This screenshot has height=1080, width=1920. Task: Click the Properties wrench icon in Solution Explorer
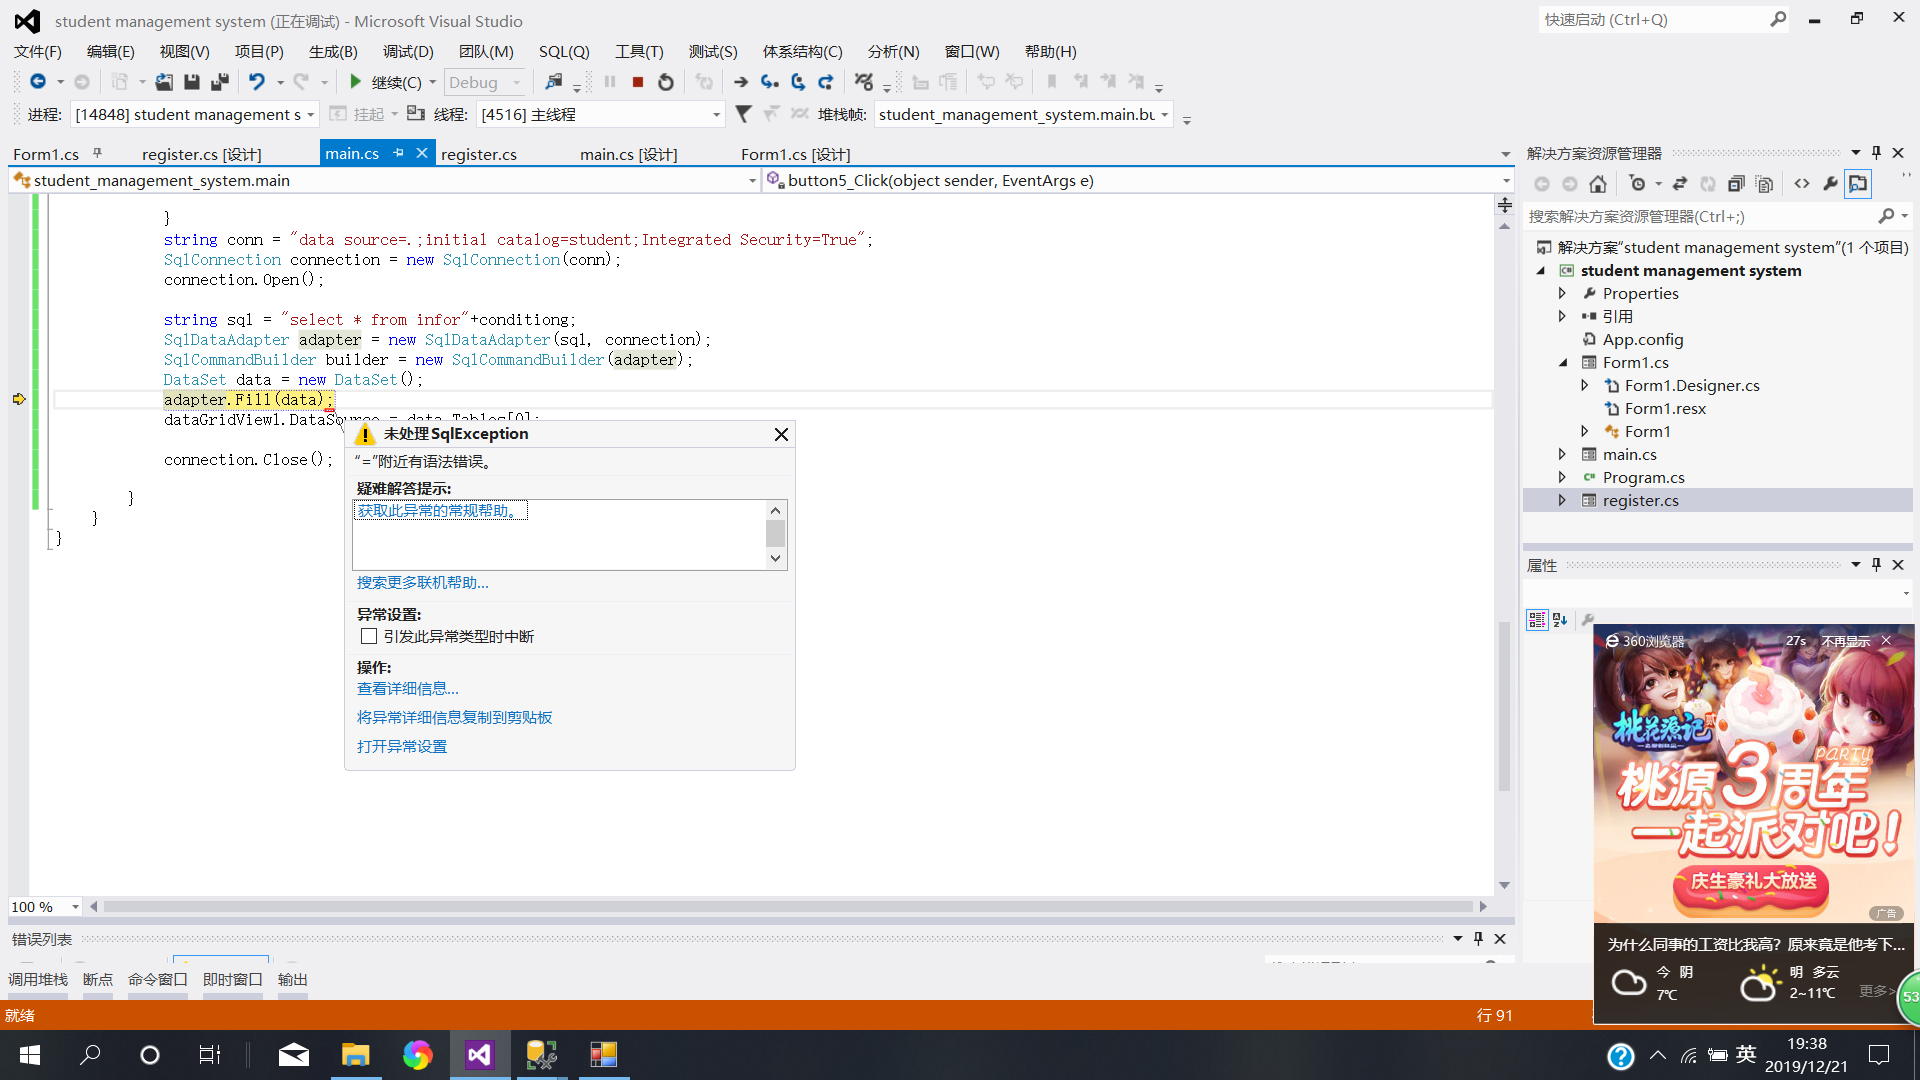(x=1830, y=184)
